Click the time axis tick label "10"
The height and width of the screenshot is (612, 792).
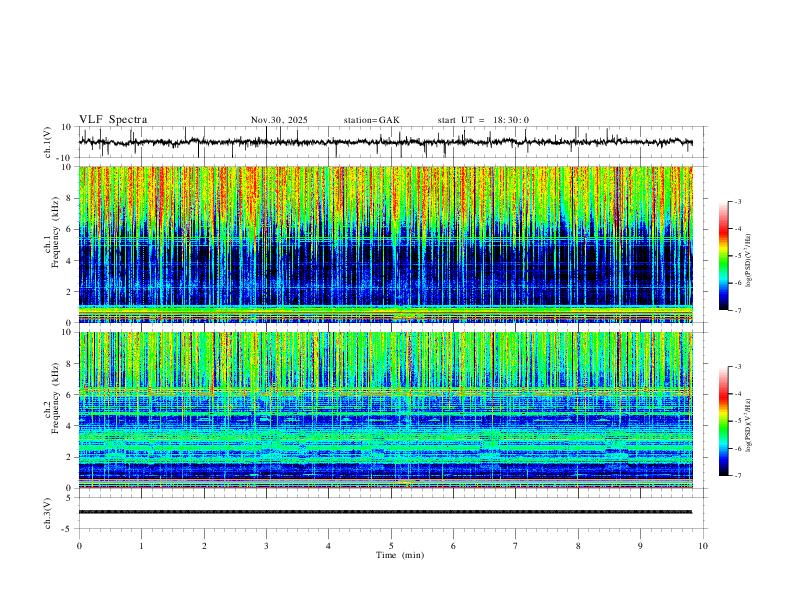click(x=703, y=546)
